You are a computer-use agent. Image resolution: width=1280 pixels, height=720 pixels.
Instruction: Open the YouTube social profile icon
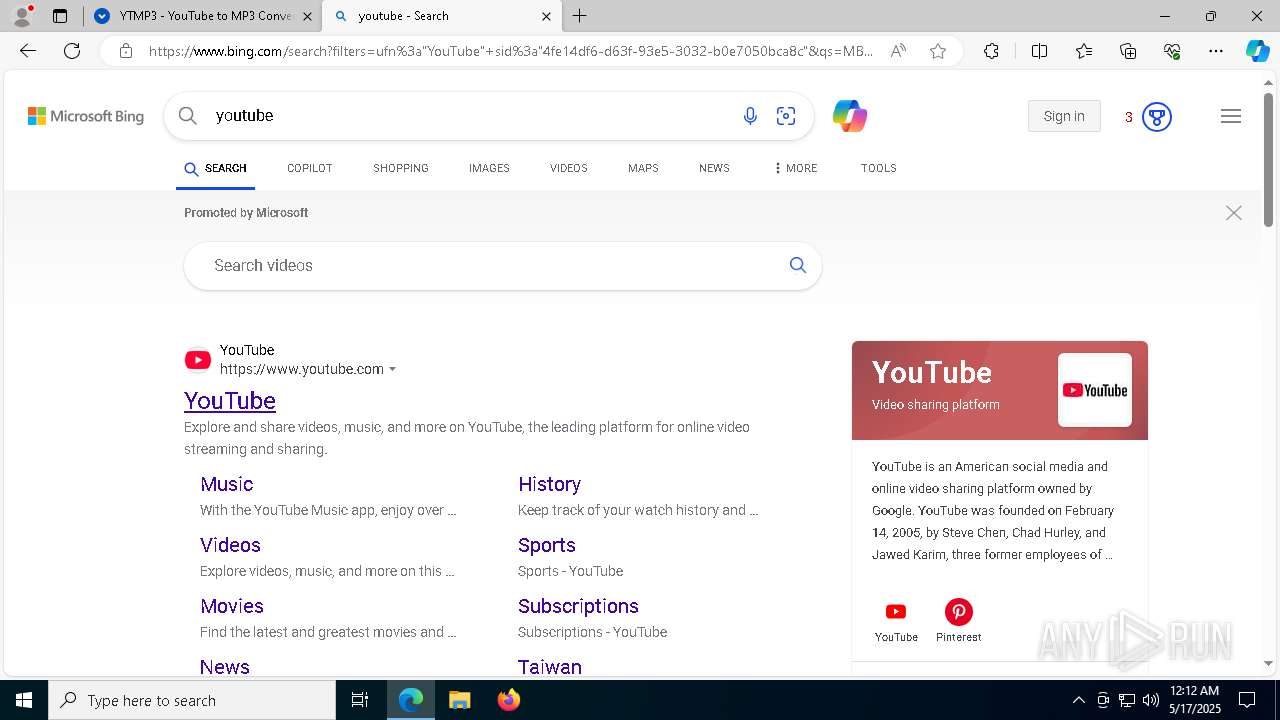point(896,612)
